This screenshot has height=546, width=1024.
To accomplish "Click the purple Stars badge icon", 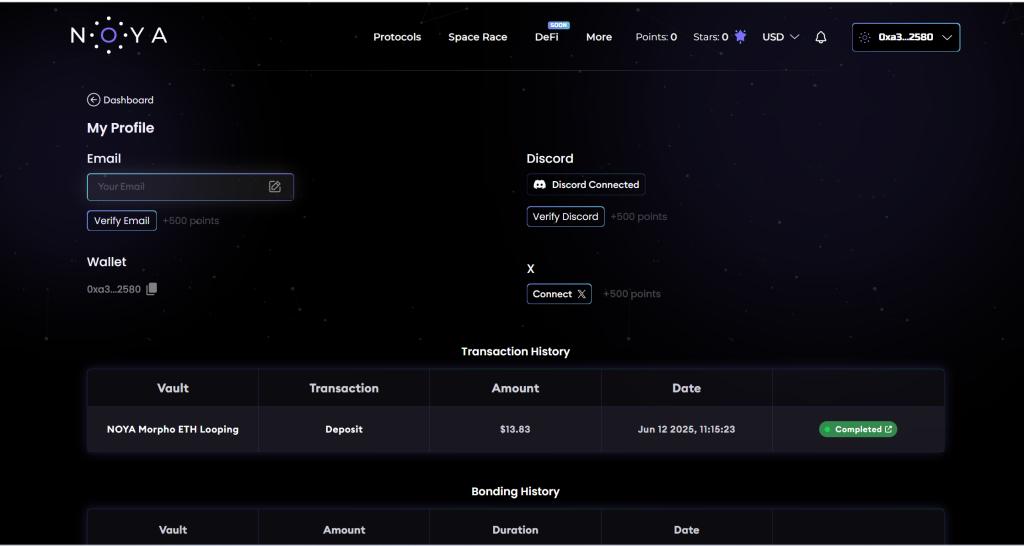I will tap(740, 37).
